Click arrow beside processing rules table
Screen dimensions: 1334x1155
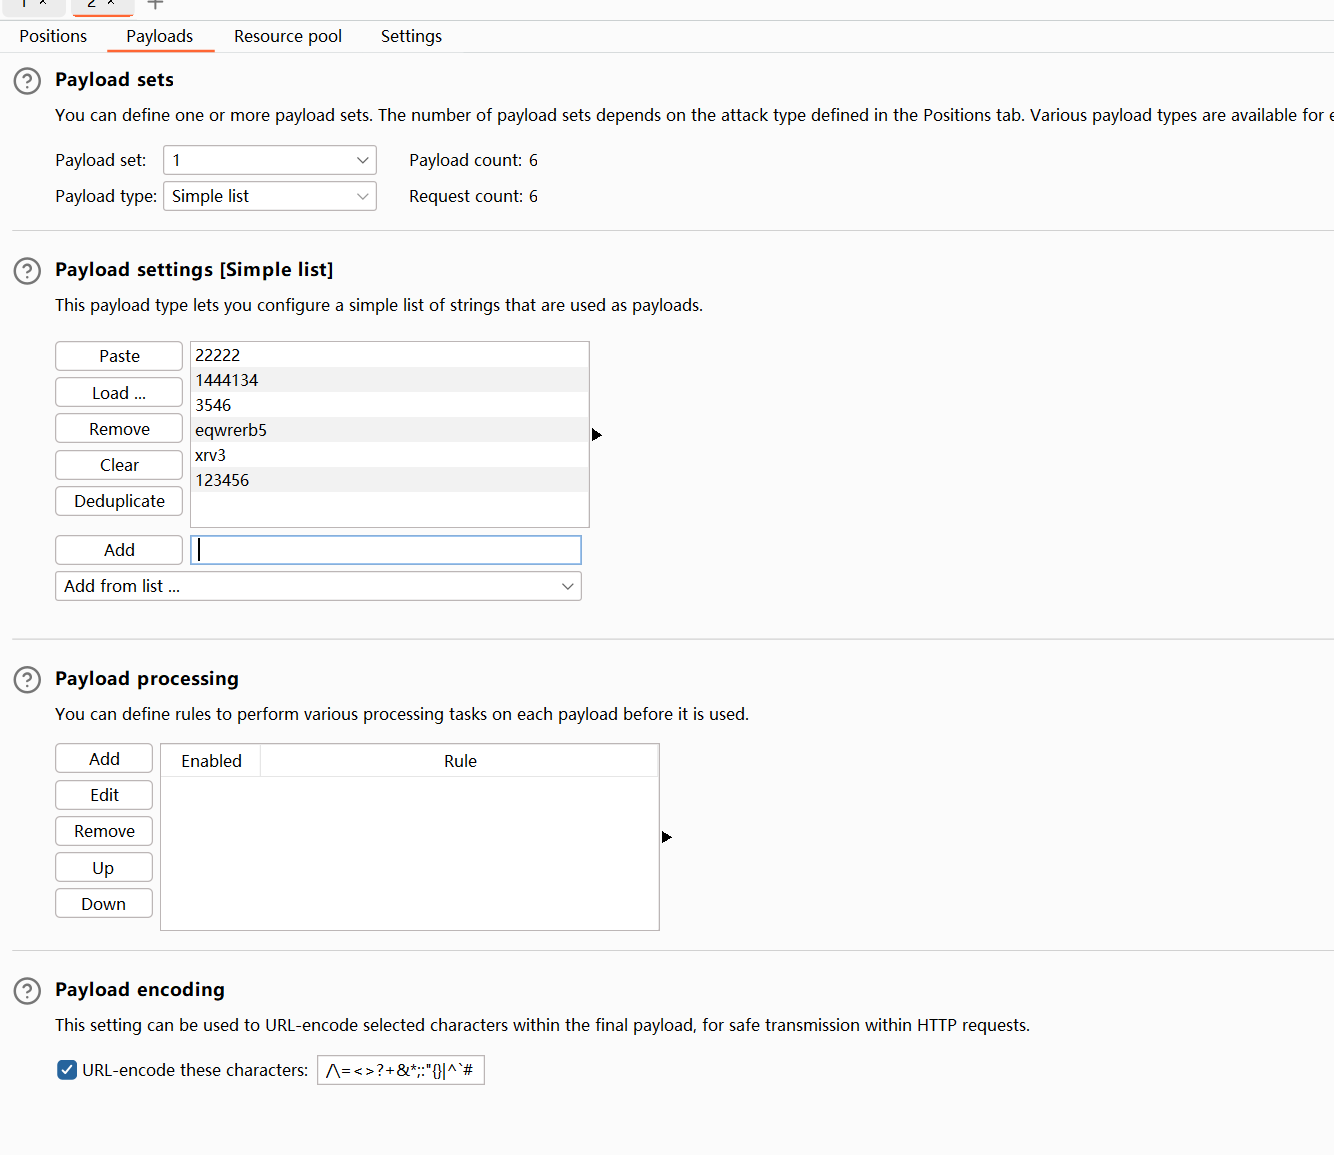coord(667,837)
